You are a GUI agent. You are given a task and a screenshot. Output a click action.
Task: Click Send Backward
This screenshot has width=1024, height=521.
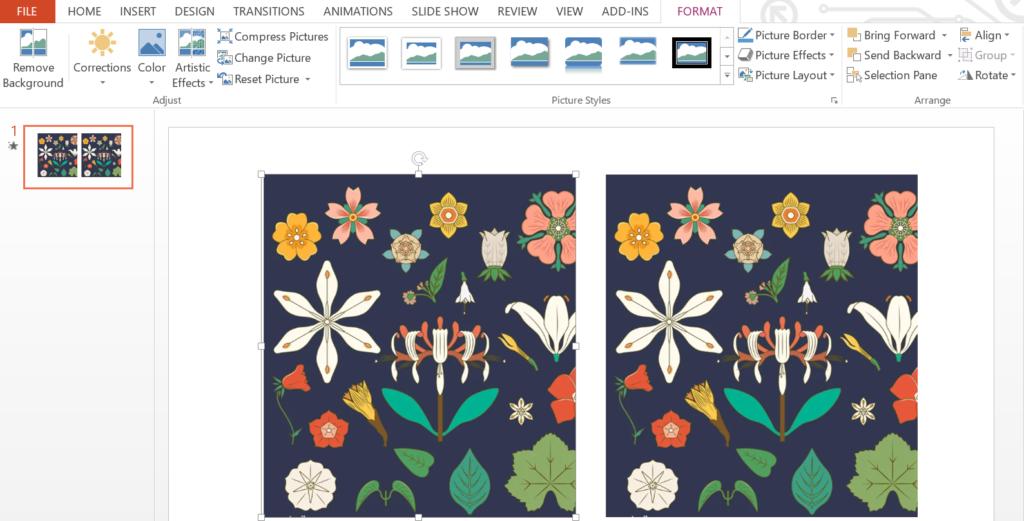click(x=894, y=55)
